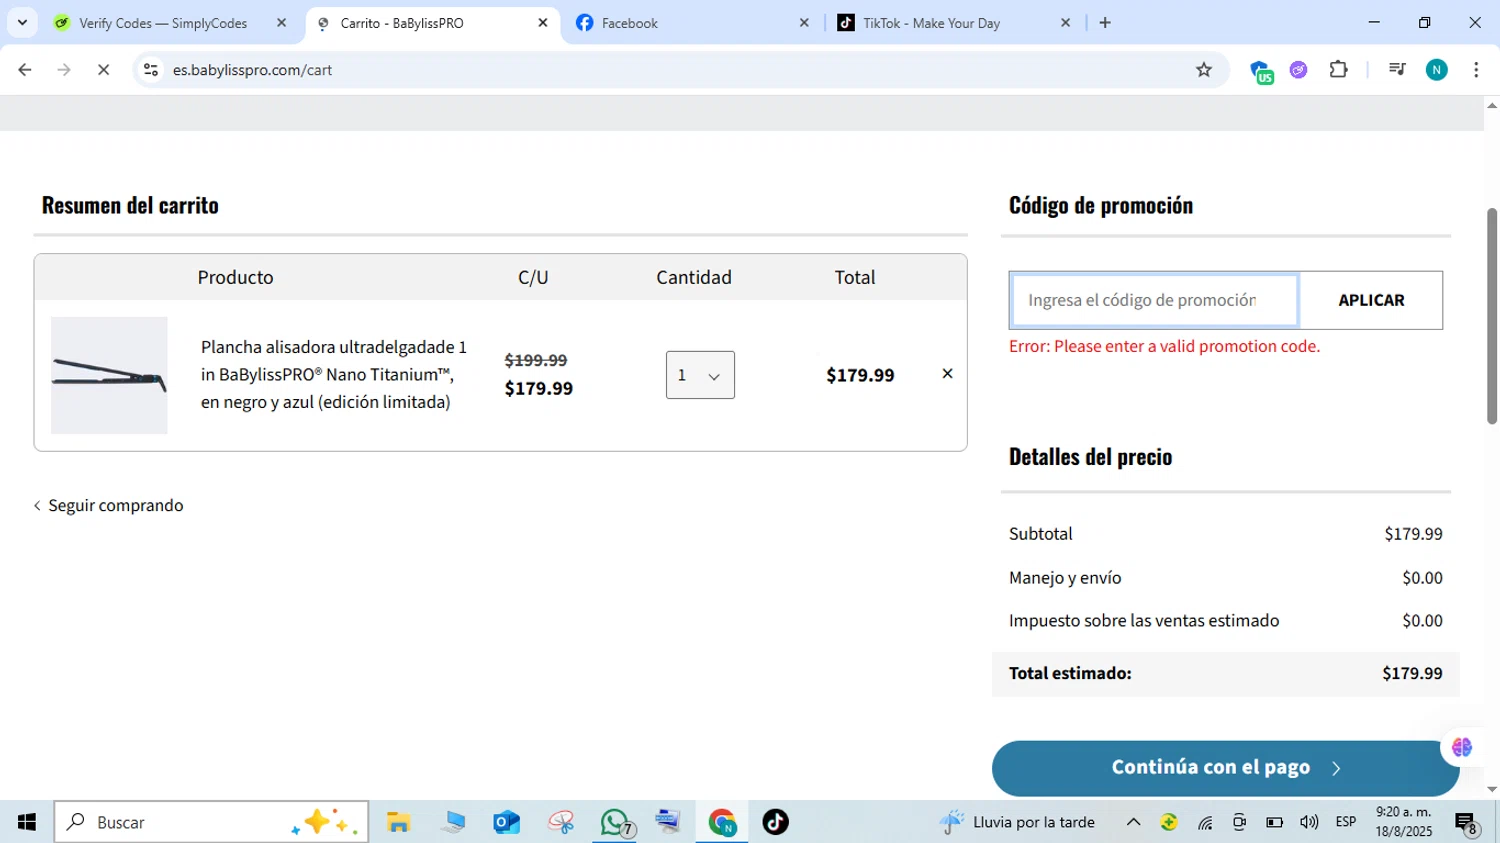
Task: Open a new browser tab
Action: tap(1105, 23)
